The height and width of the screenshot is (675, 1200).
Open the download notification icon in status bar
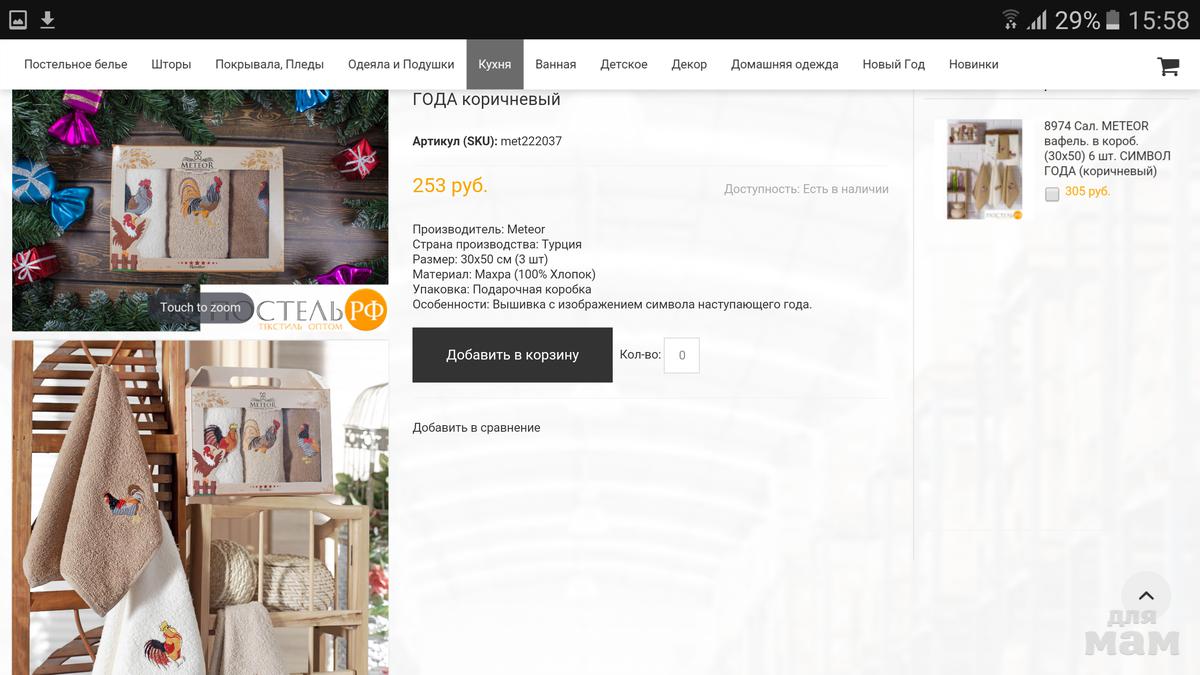tap(48, 19)
